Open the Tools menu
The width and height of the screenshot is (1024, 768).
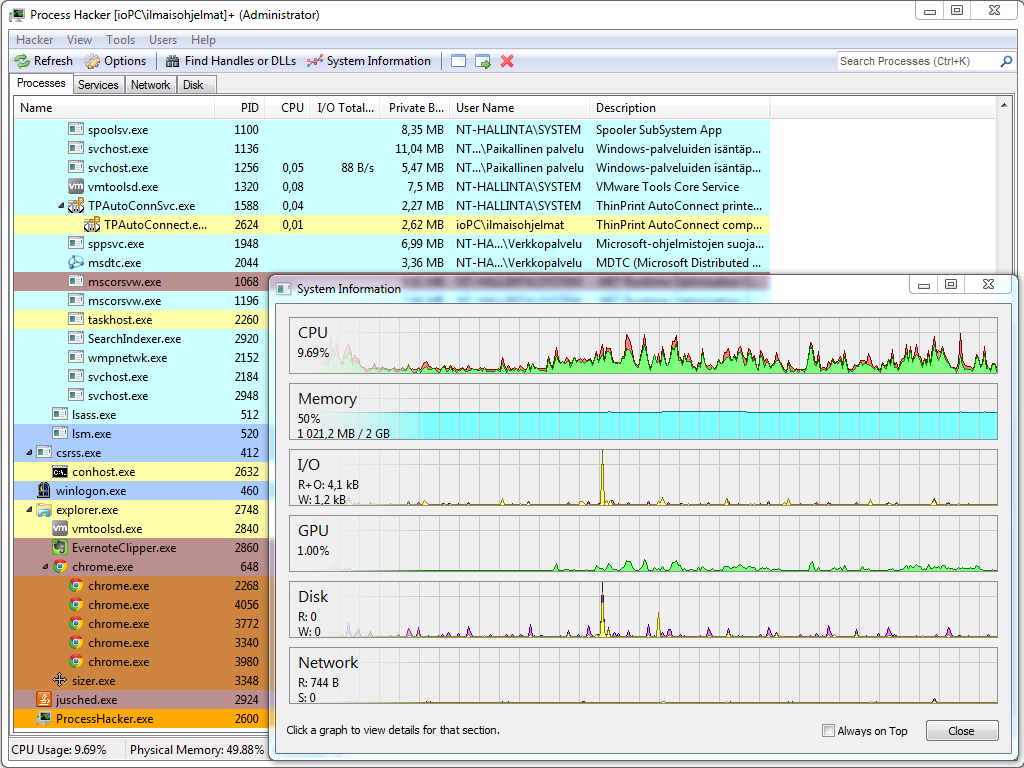click(121, 40)
